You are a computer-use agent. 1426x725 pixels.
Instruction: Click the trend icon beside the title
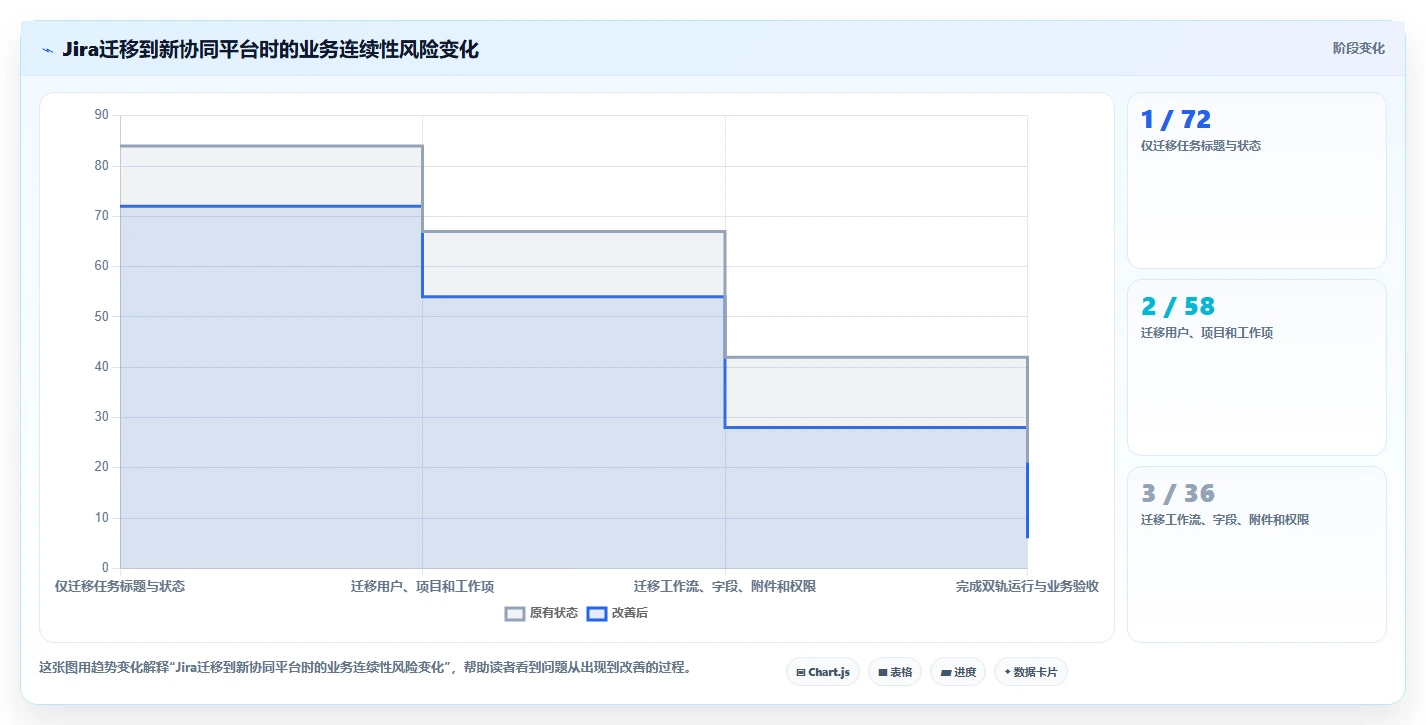(47, 50)
